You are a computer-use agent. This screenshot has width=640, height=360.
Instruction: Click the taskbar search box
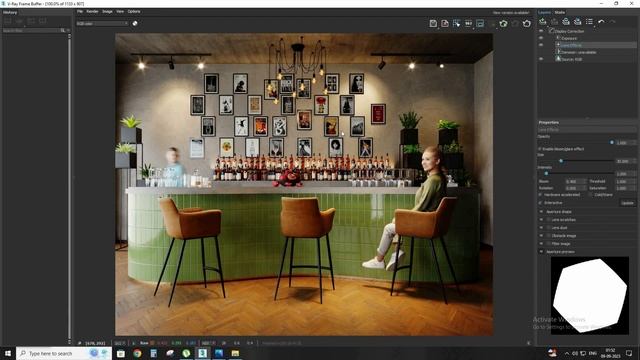click(x=63, y=353)
